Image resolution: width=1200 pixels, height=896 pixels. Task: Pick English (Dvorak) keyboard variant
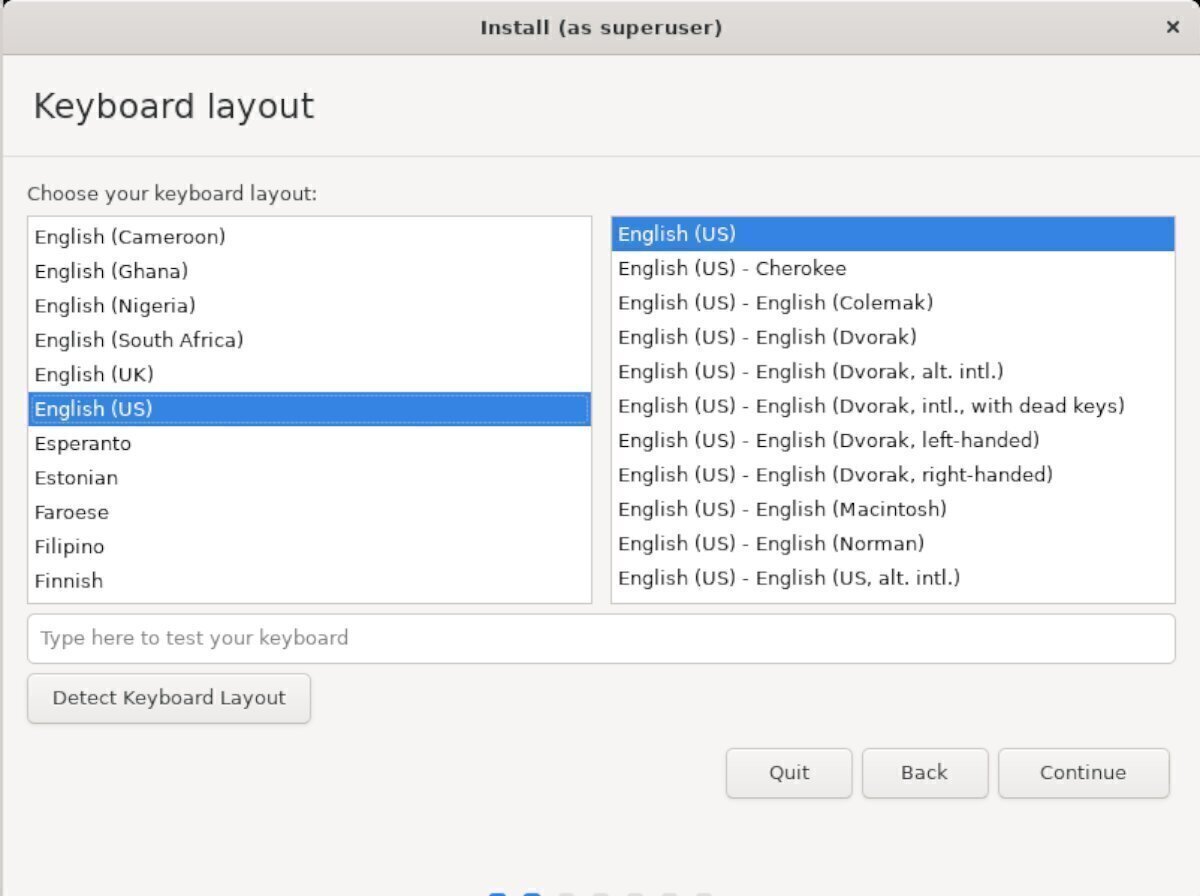[765, 337]
